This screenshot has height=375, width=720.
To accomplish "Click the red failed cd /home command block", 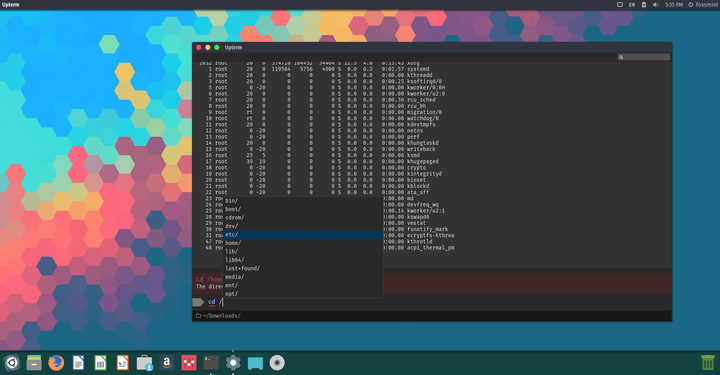I will pos(432,283).
